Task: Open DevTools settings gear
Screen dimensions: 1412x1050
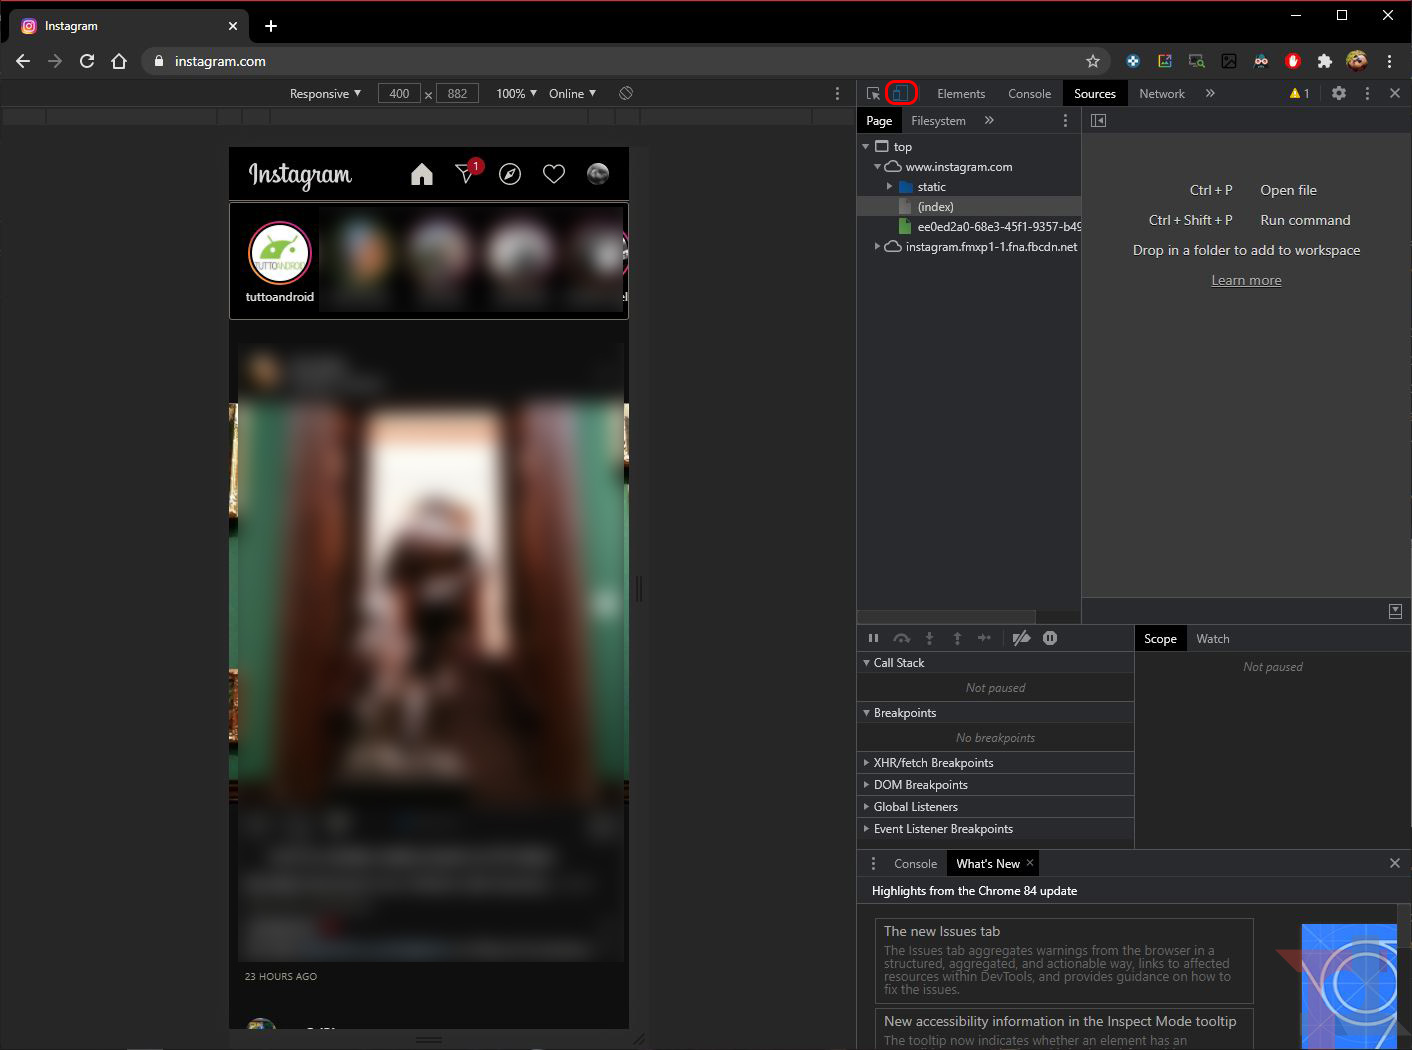Action: coord(1338,93)
